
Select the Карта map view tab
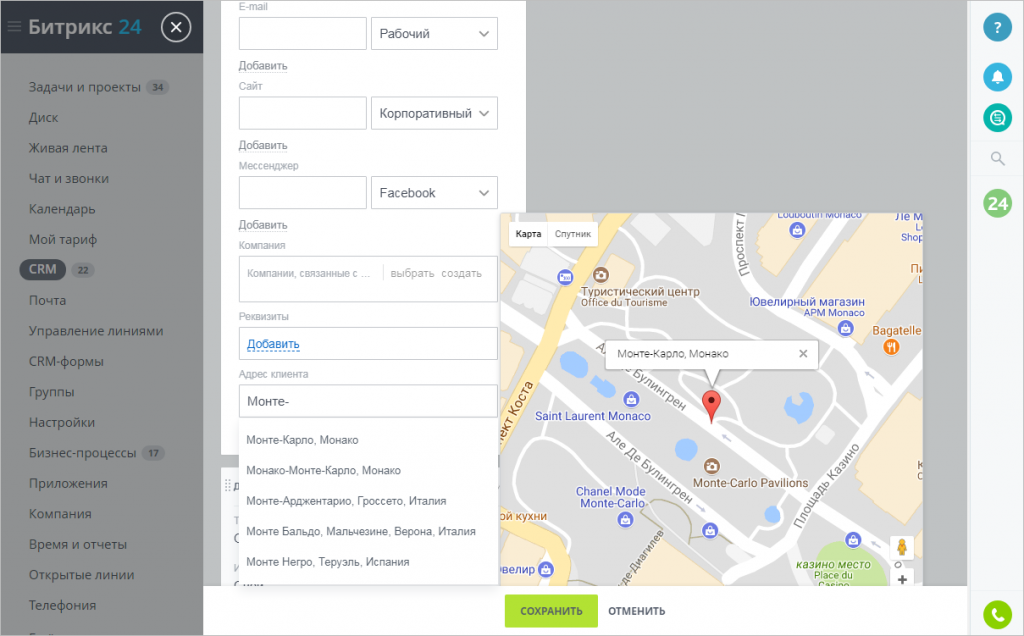click(x=528, y=234)
